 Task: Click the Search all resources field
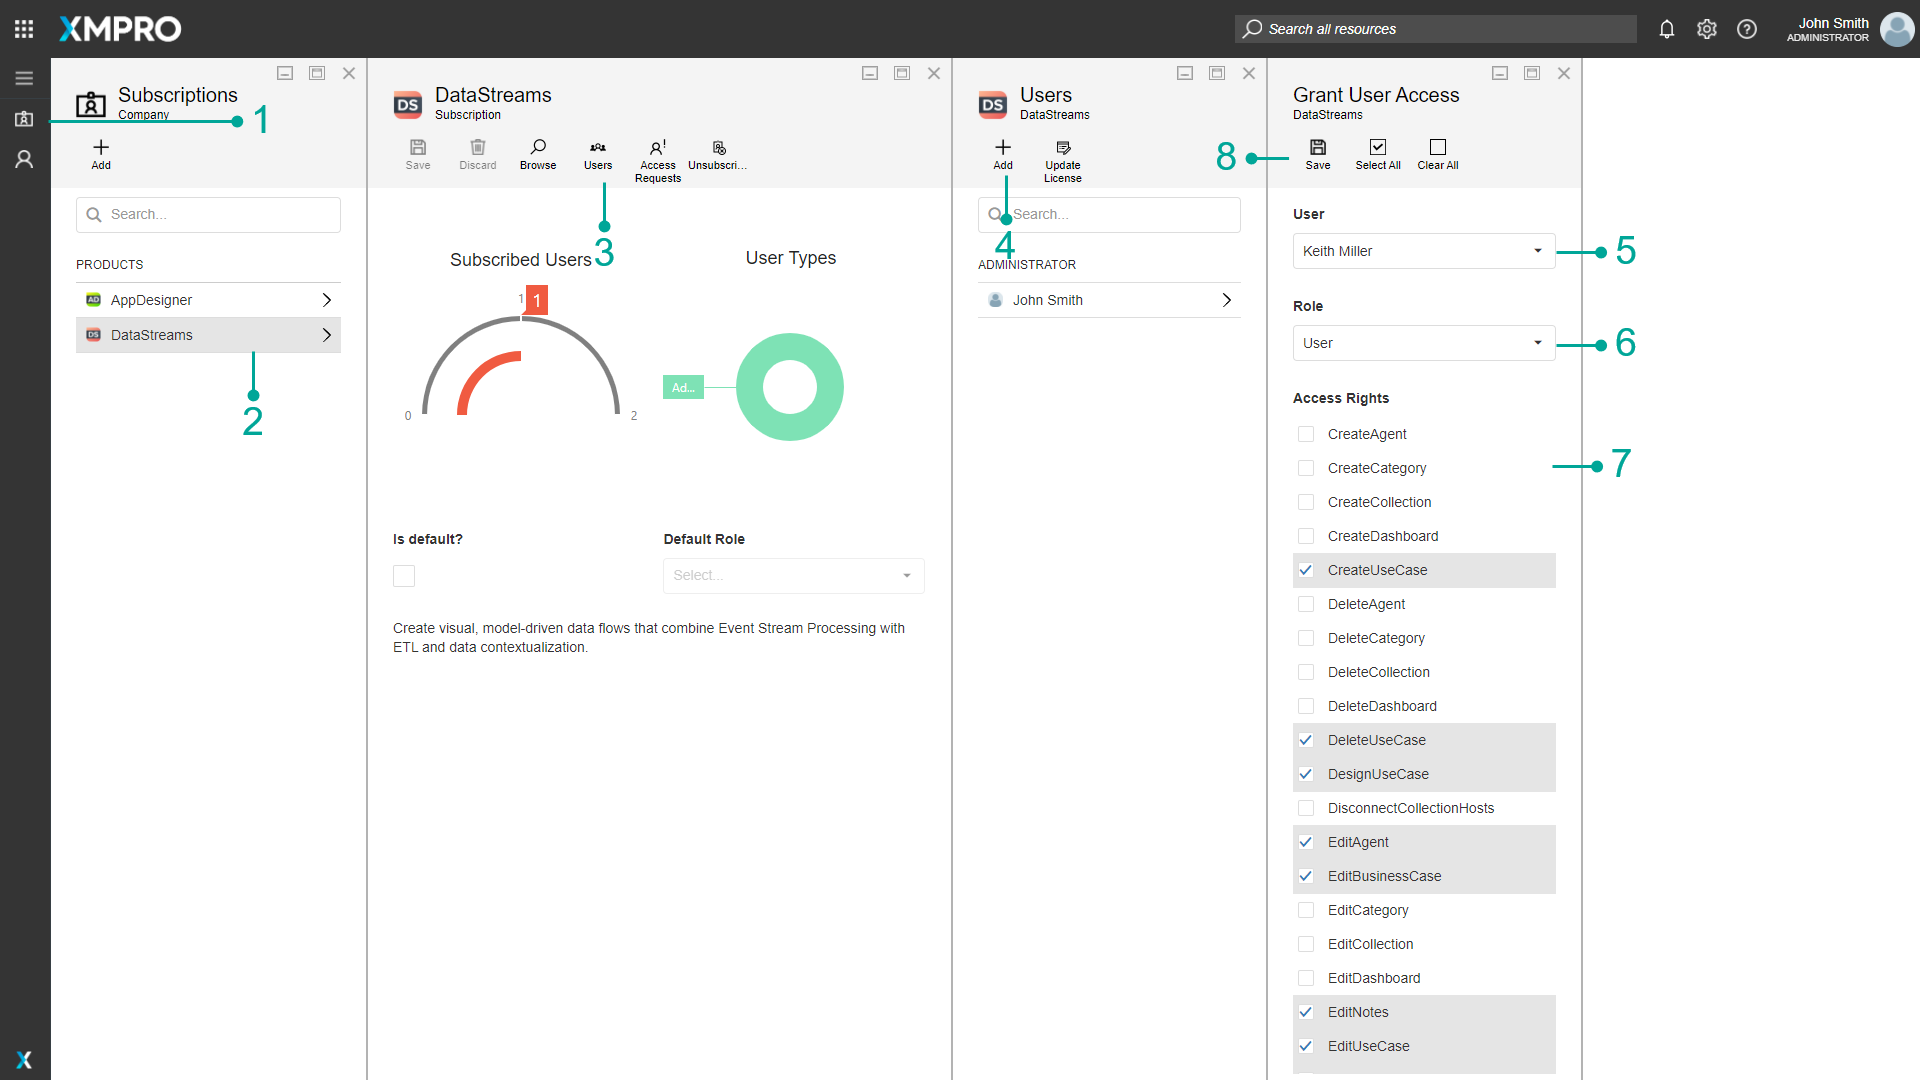pos(1436,29)
